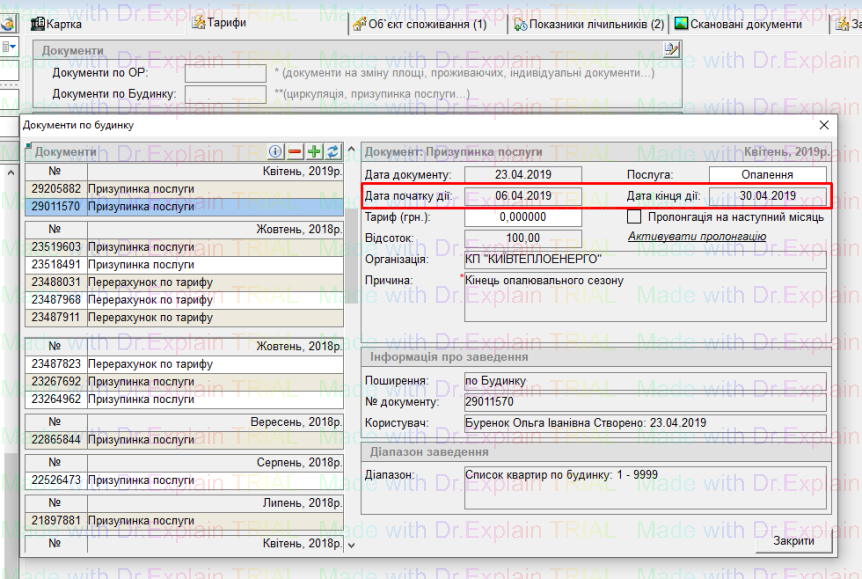The width and height of the screenshot is (862, 579).
Task: Click the green plus add document icon
Action: [x=314, y=152]
